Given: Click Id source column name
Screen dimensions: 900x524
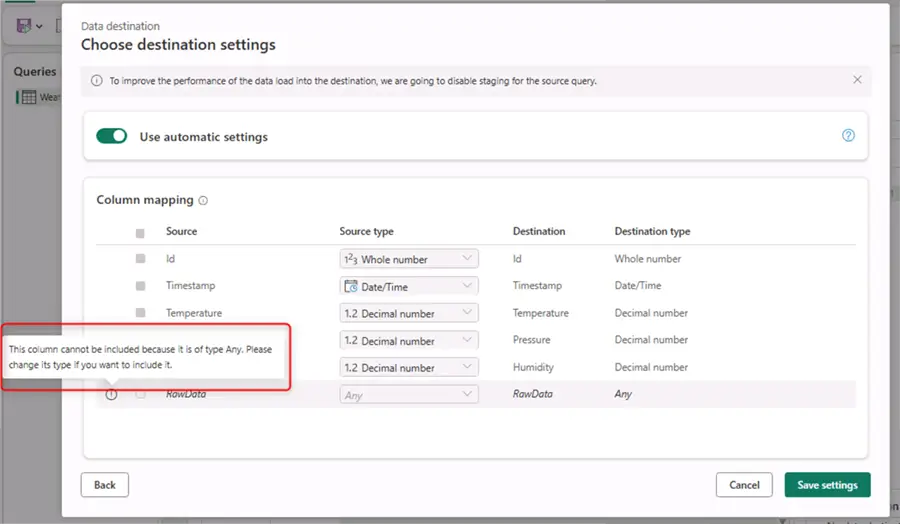Looking at the screenshot, I should [x=170, y=259].
